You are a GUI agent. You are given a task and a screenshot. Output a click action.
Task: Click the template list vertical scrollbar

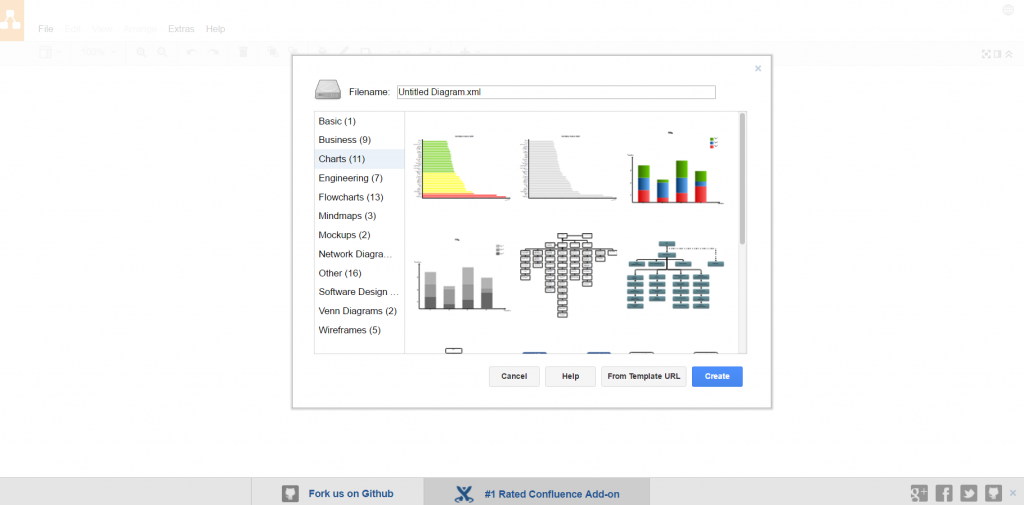[742, 180]
